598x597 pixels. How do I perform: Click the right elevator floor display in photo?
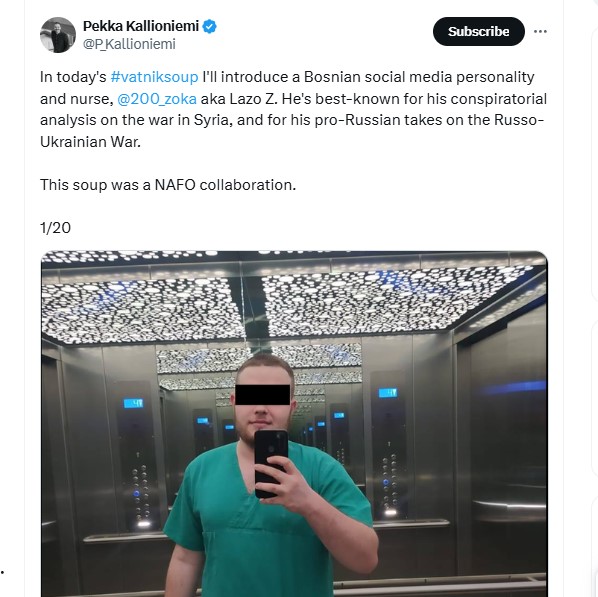(388, 393)
